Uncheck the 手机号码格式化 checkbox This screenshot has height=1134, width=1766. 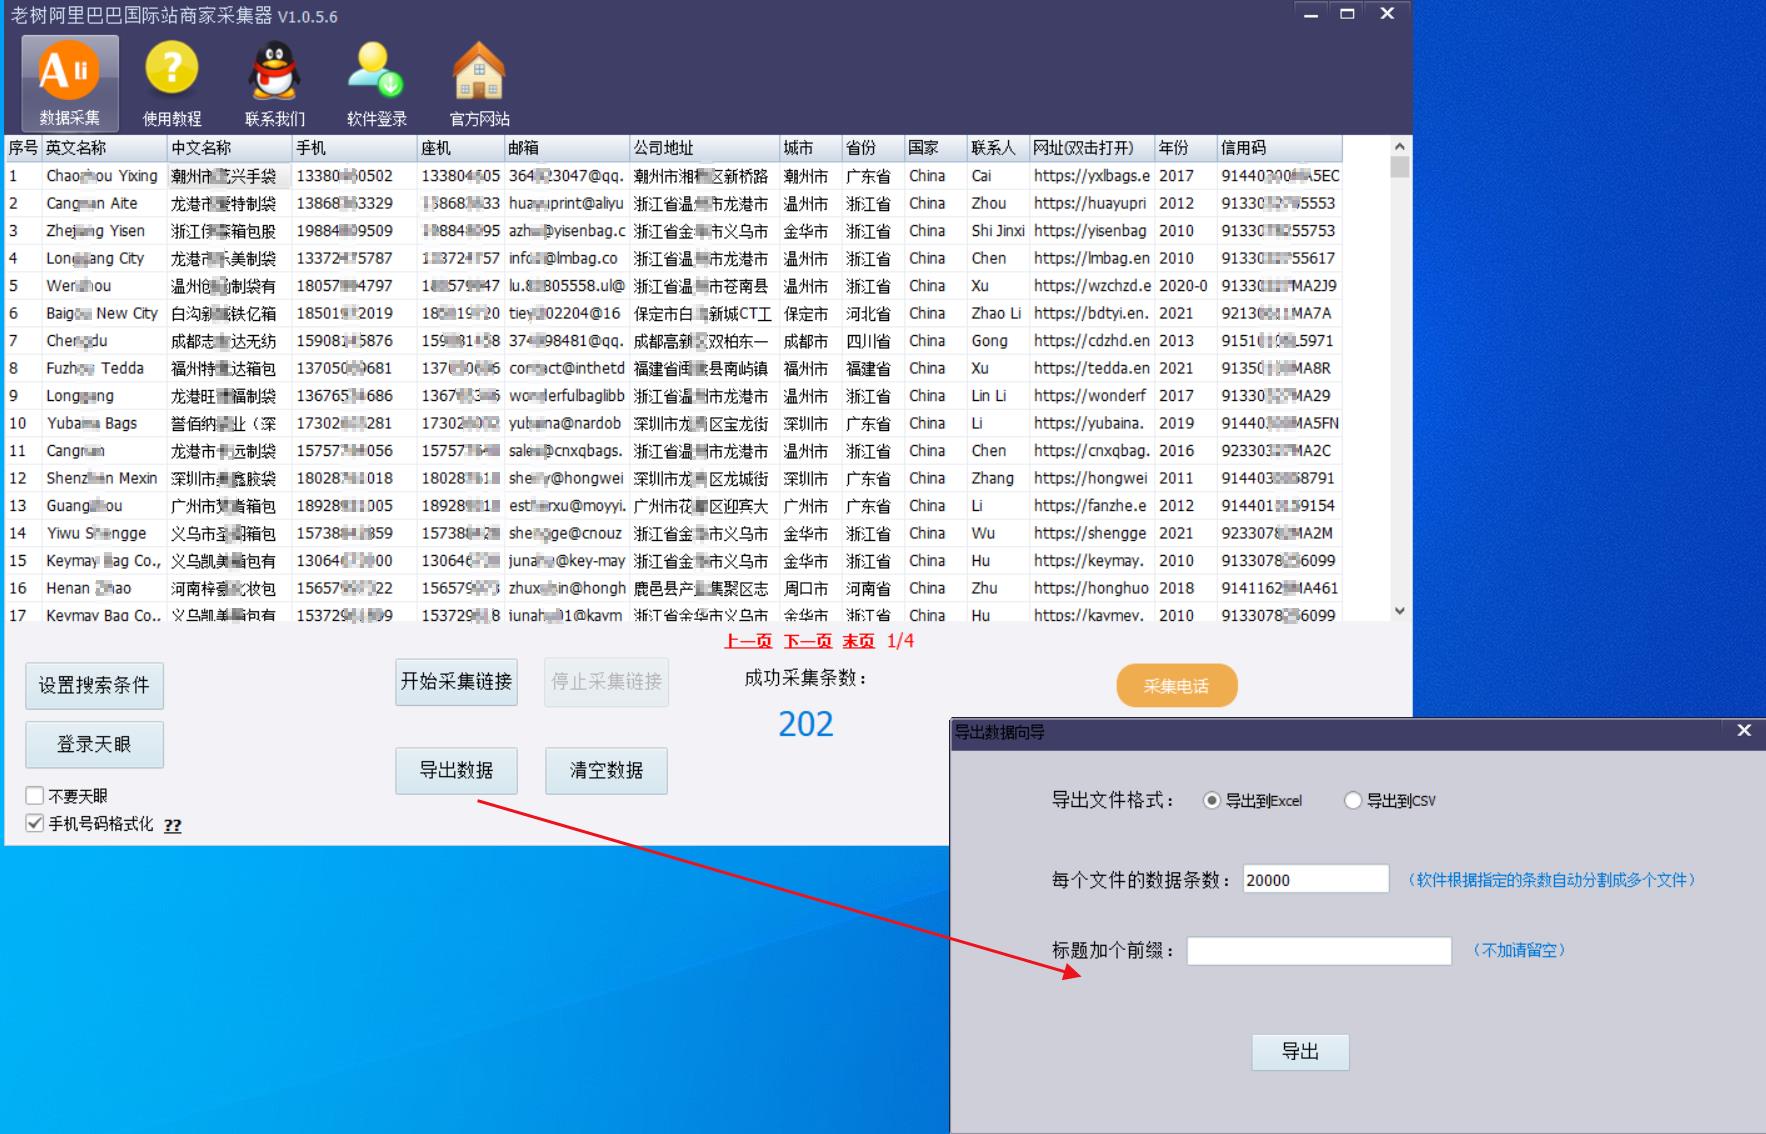tap(35, 823)
